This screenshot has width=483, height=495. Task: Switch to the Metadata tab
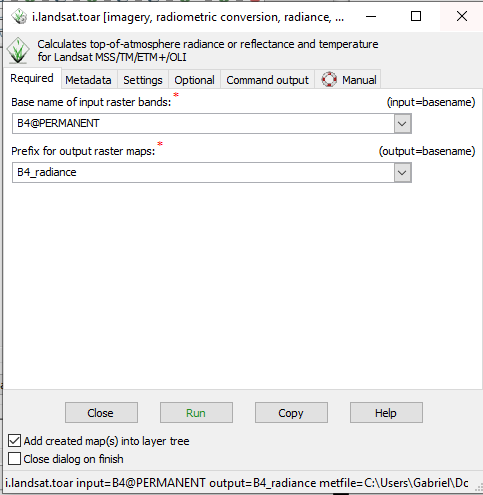tap(88, 80)
